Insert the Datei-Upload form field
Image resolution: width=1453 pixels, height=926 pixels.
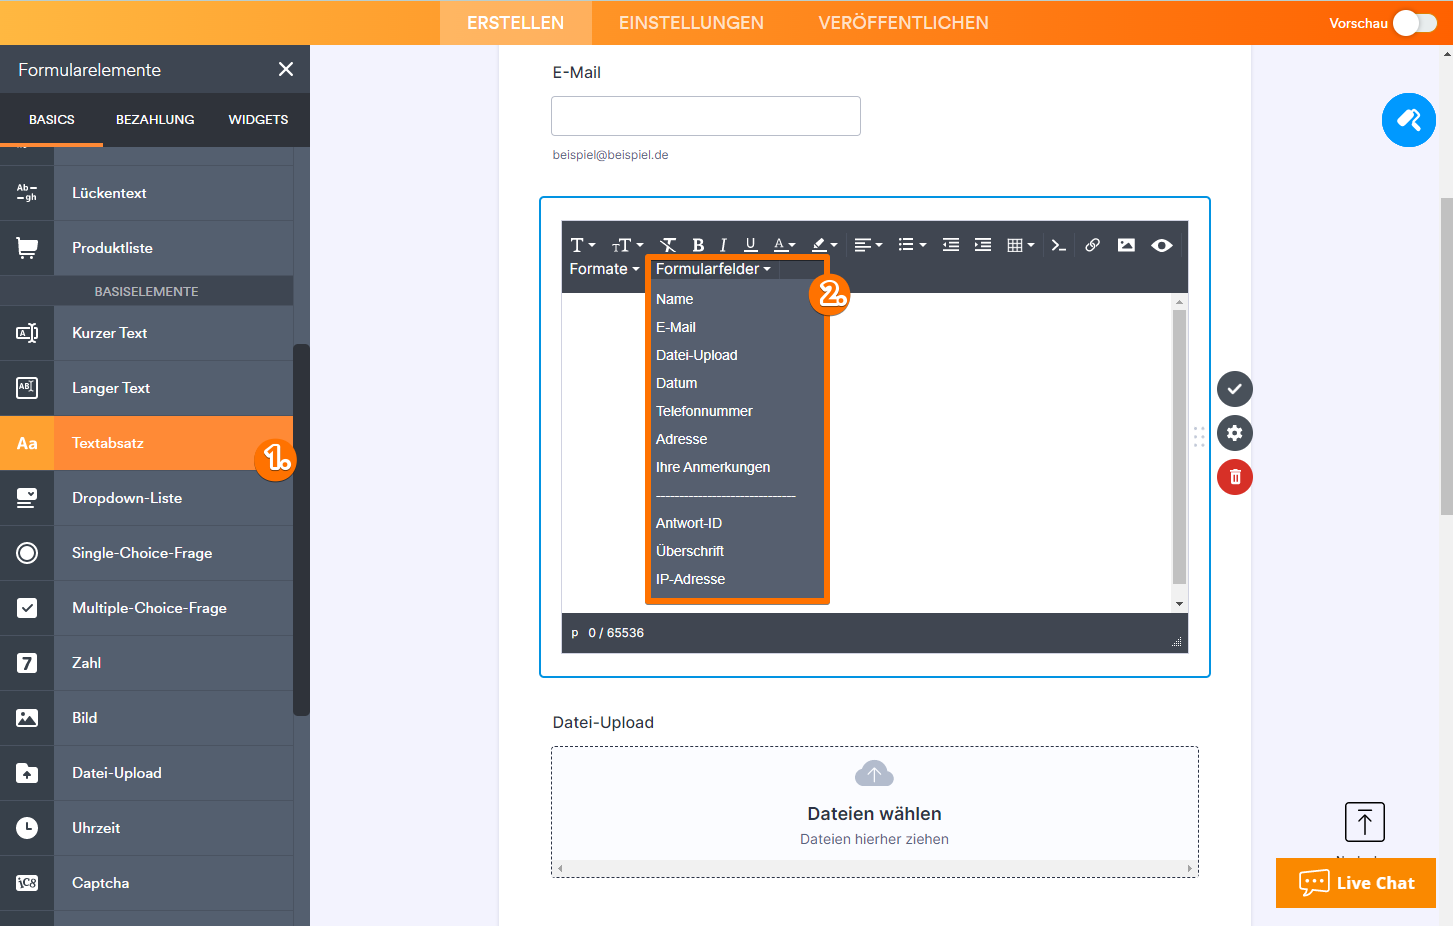(x=738, y=355)
